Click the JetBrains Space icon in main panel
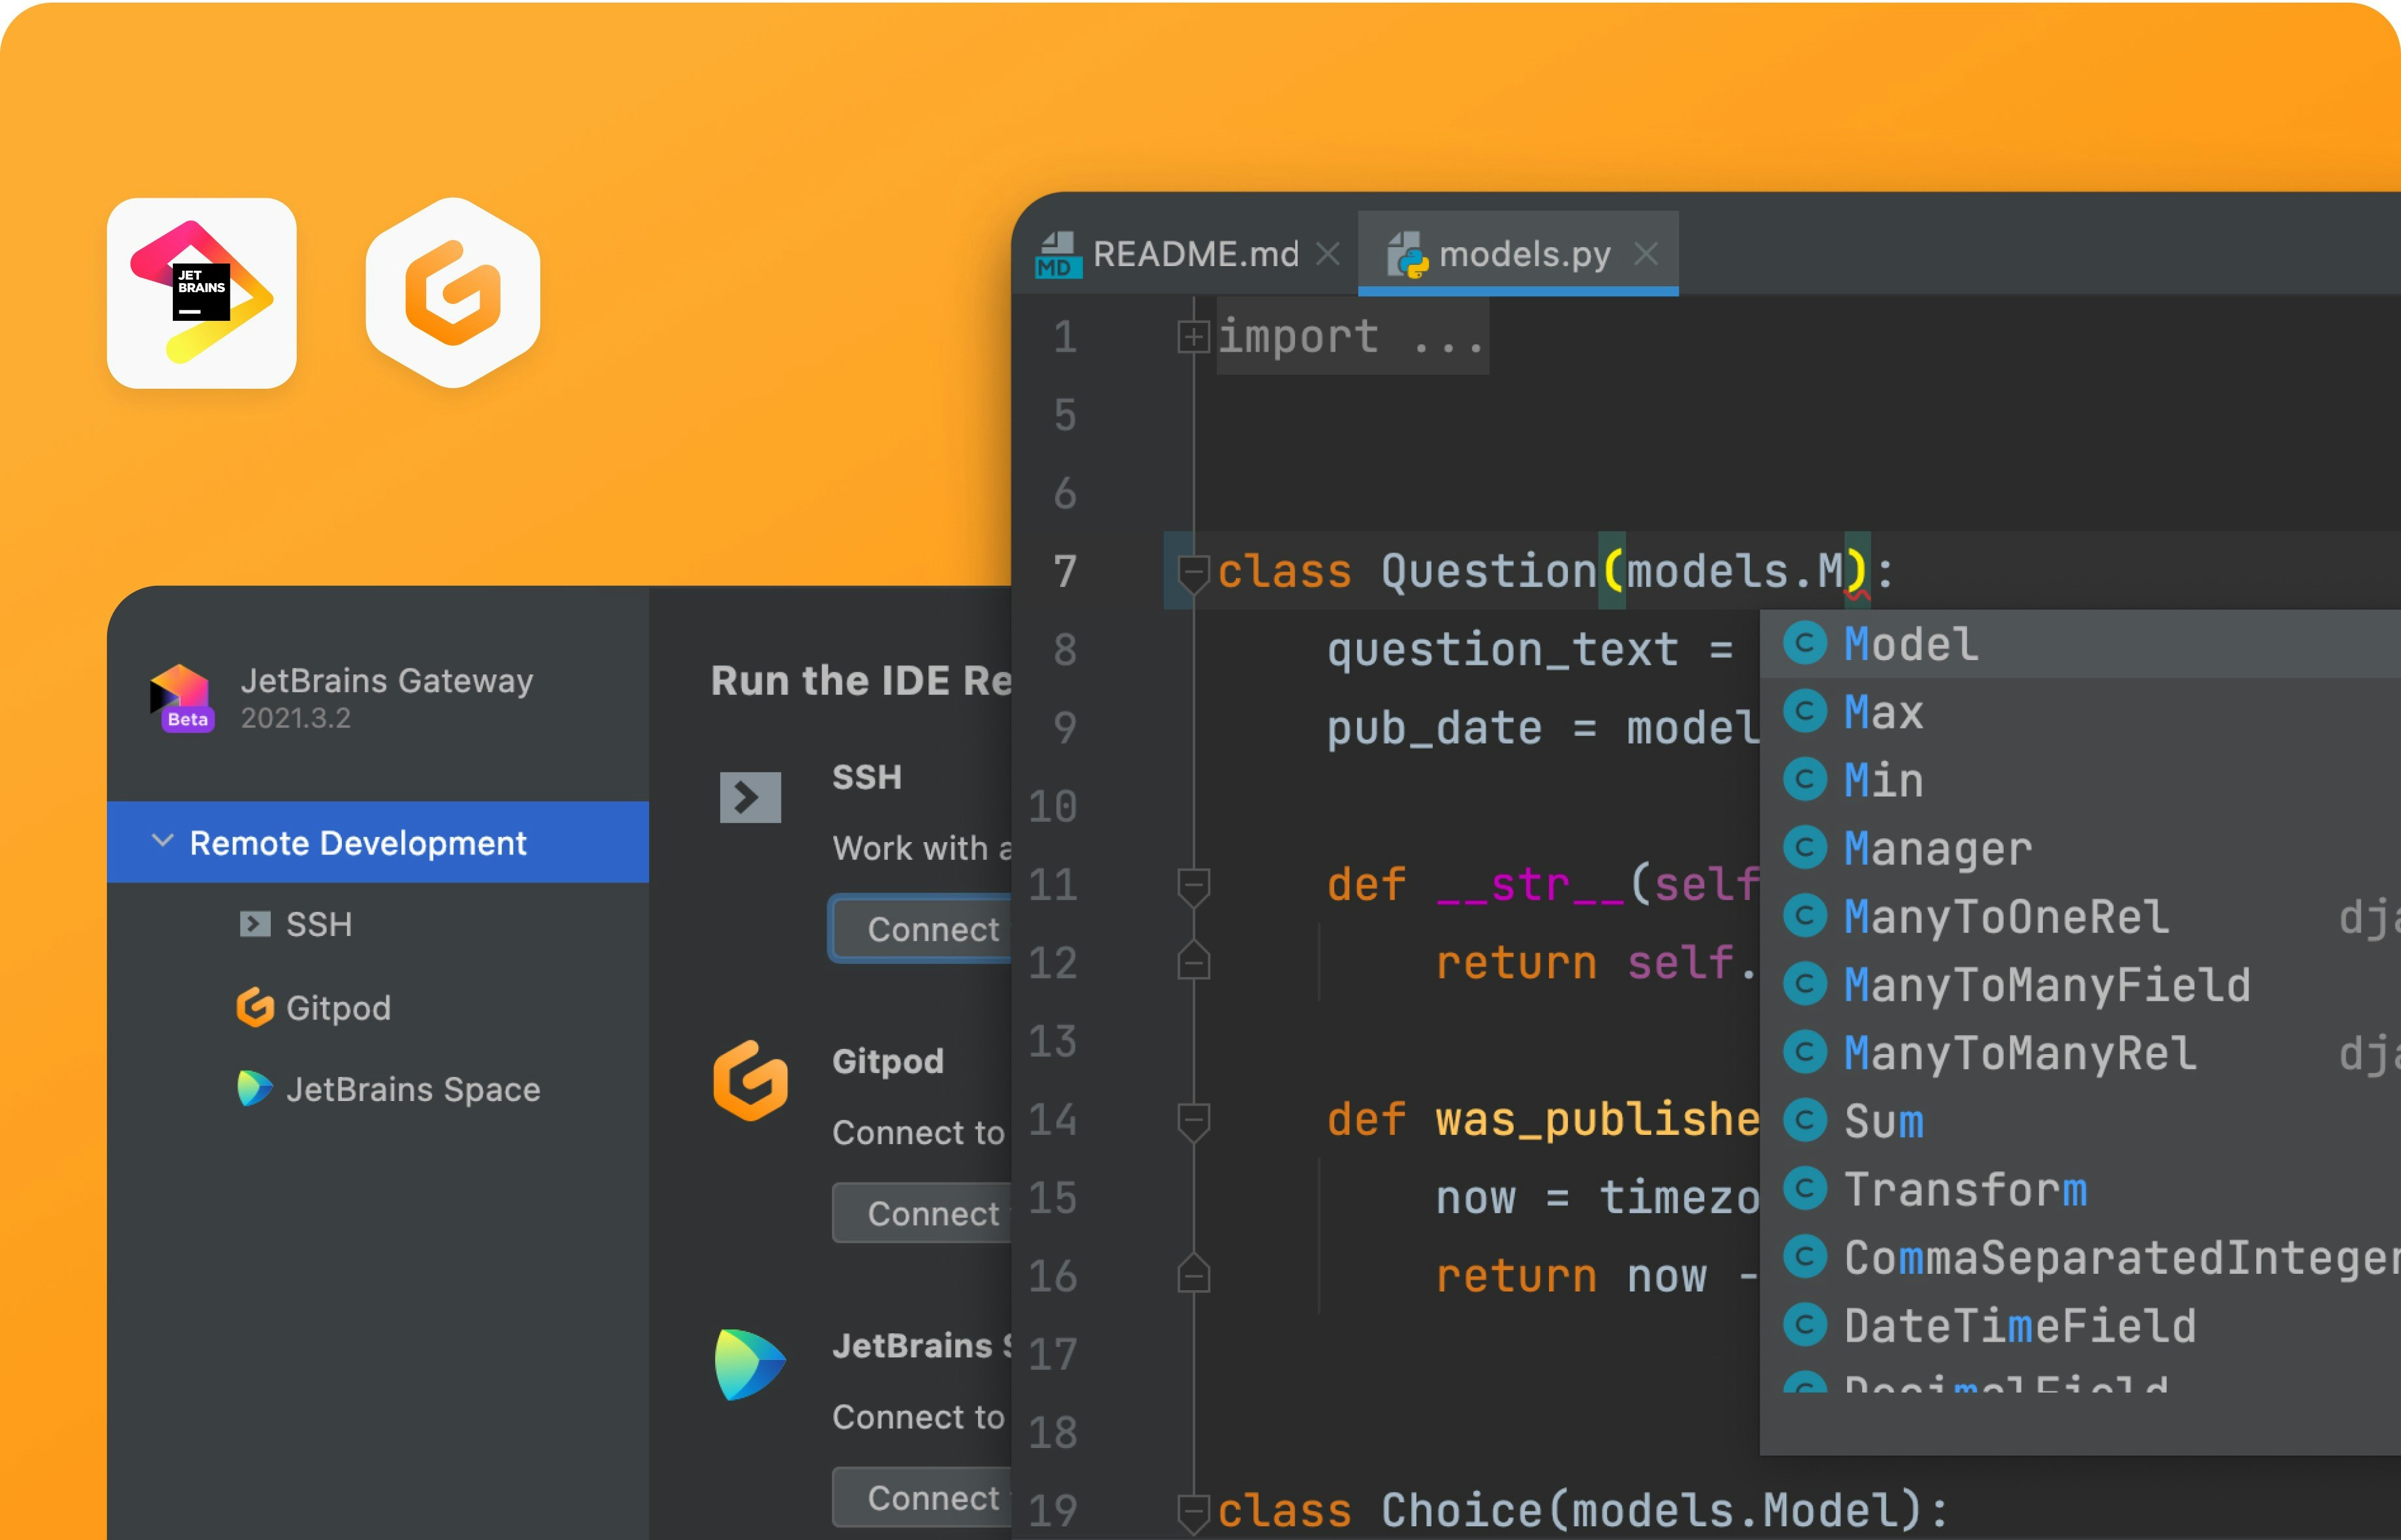 coord(750,1364)
